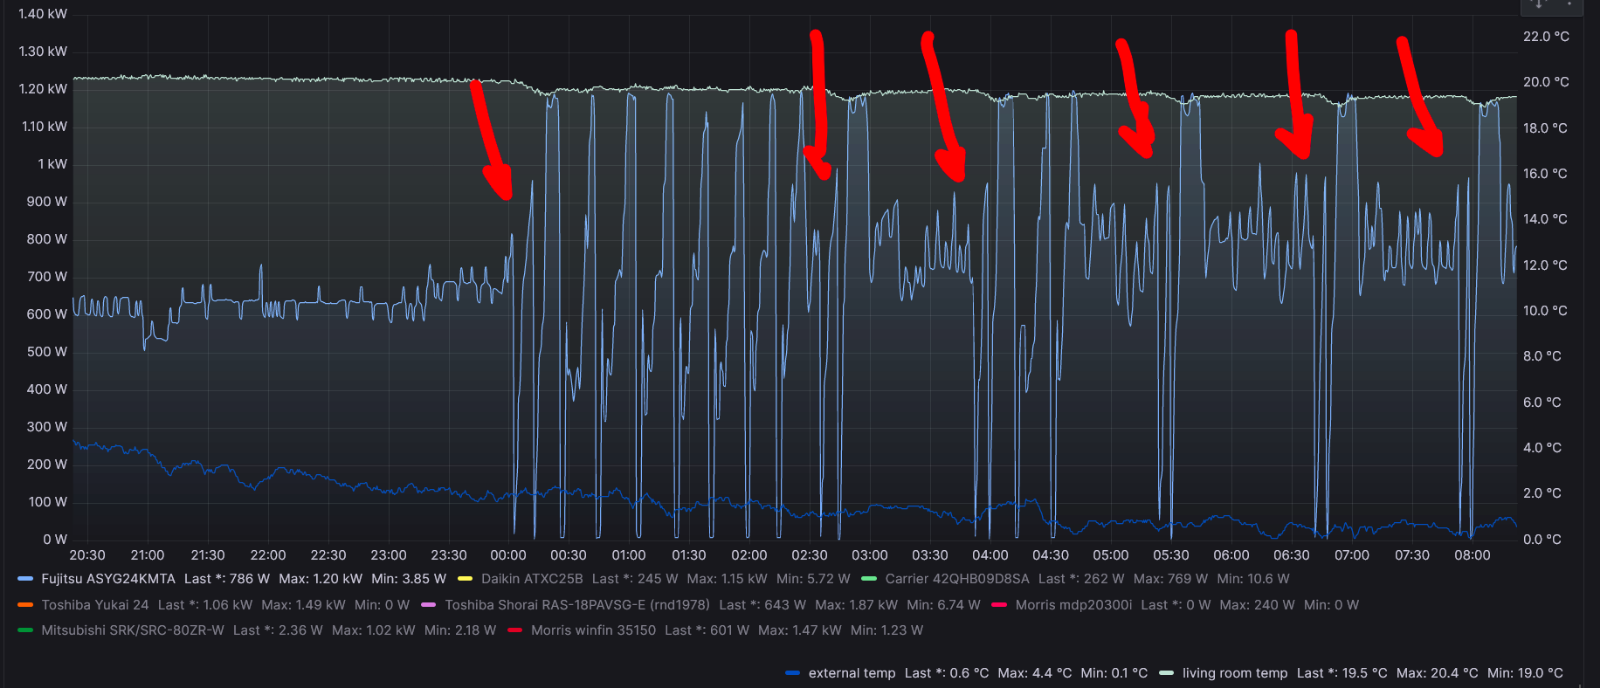Click the 20.0 °C temperature axis label
This screenshot has width=1600, height=688.
coord(1546,82)
